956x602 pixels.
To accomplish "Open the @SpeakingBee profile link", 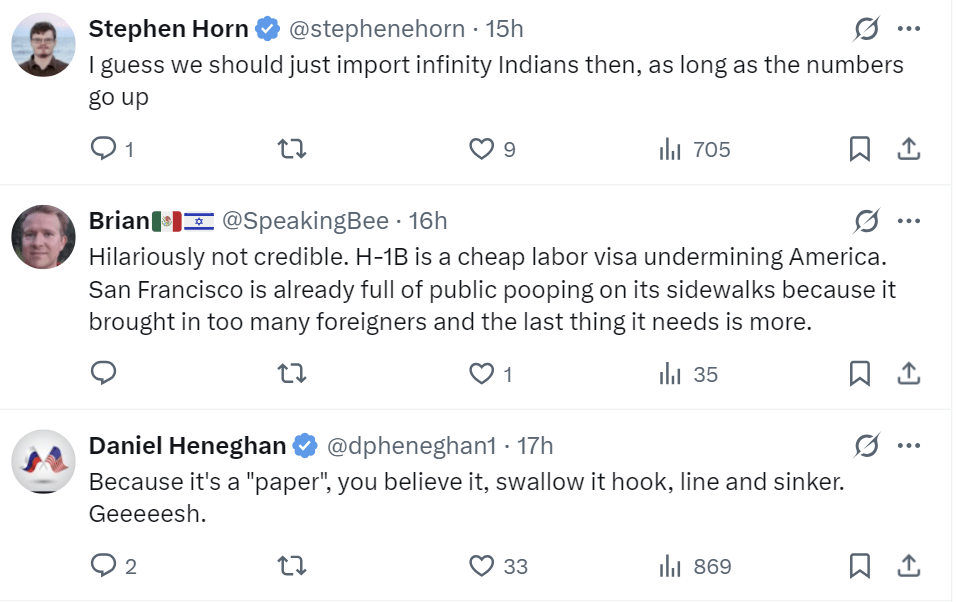I will pos(304,220).
